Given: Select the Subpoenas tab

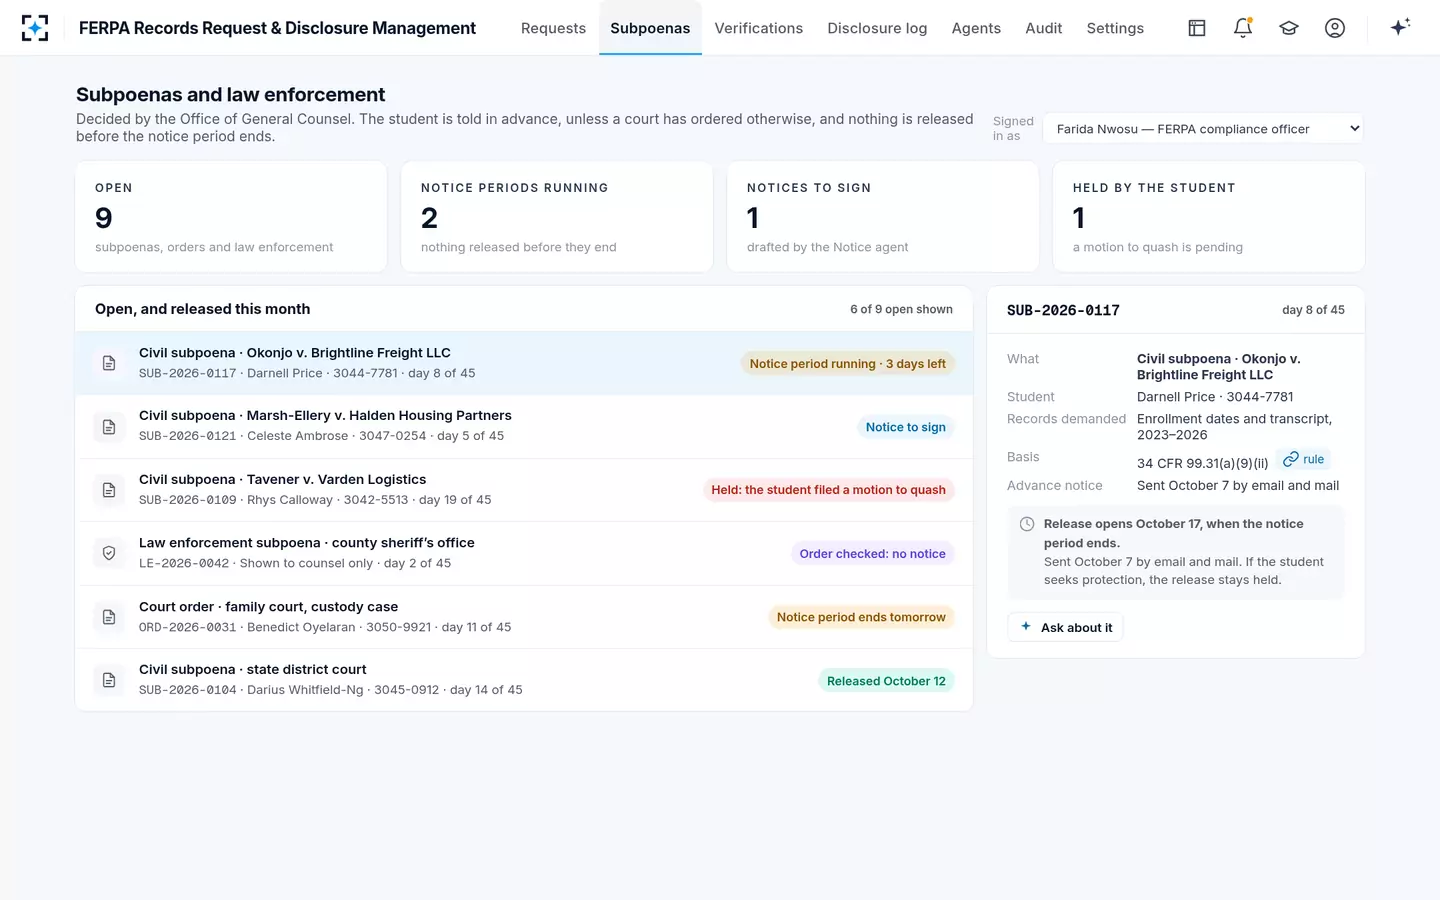Looking at the screenshot, I should (650, 28).
